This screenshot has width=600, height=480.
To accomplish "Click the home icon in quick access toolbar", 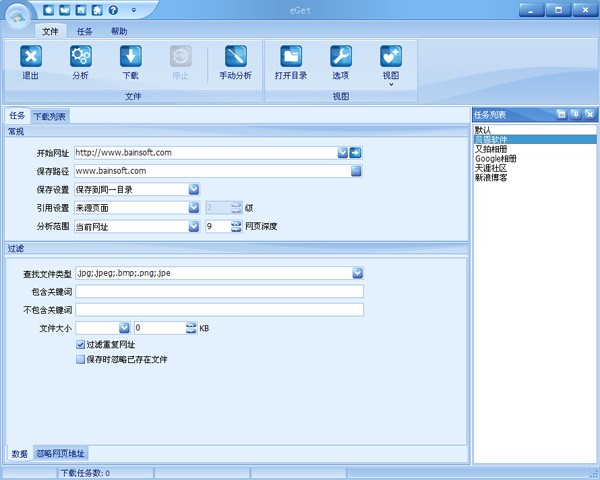I will coord(97,10).
